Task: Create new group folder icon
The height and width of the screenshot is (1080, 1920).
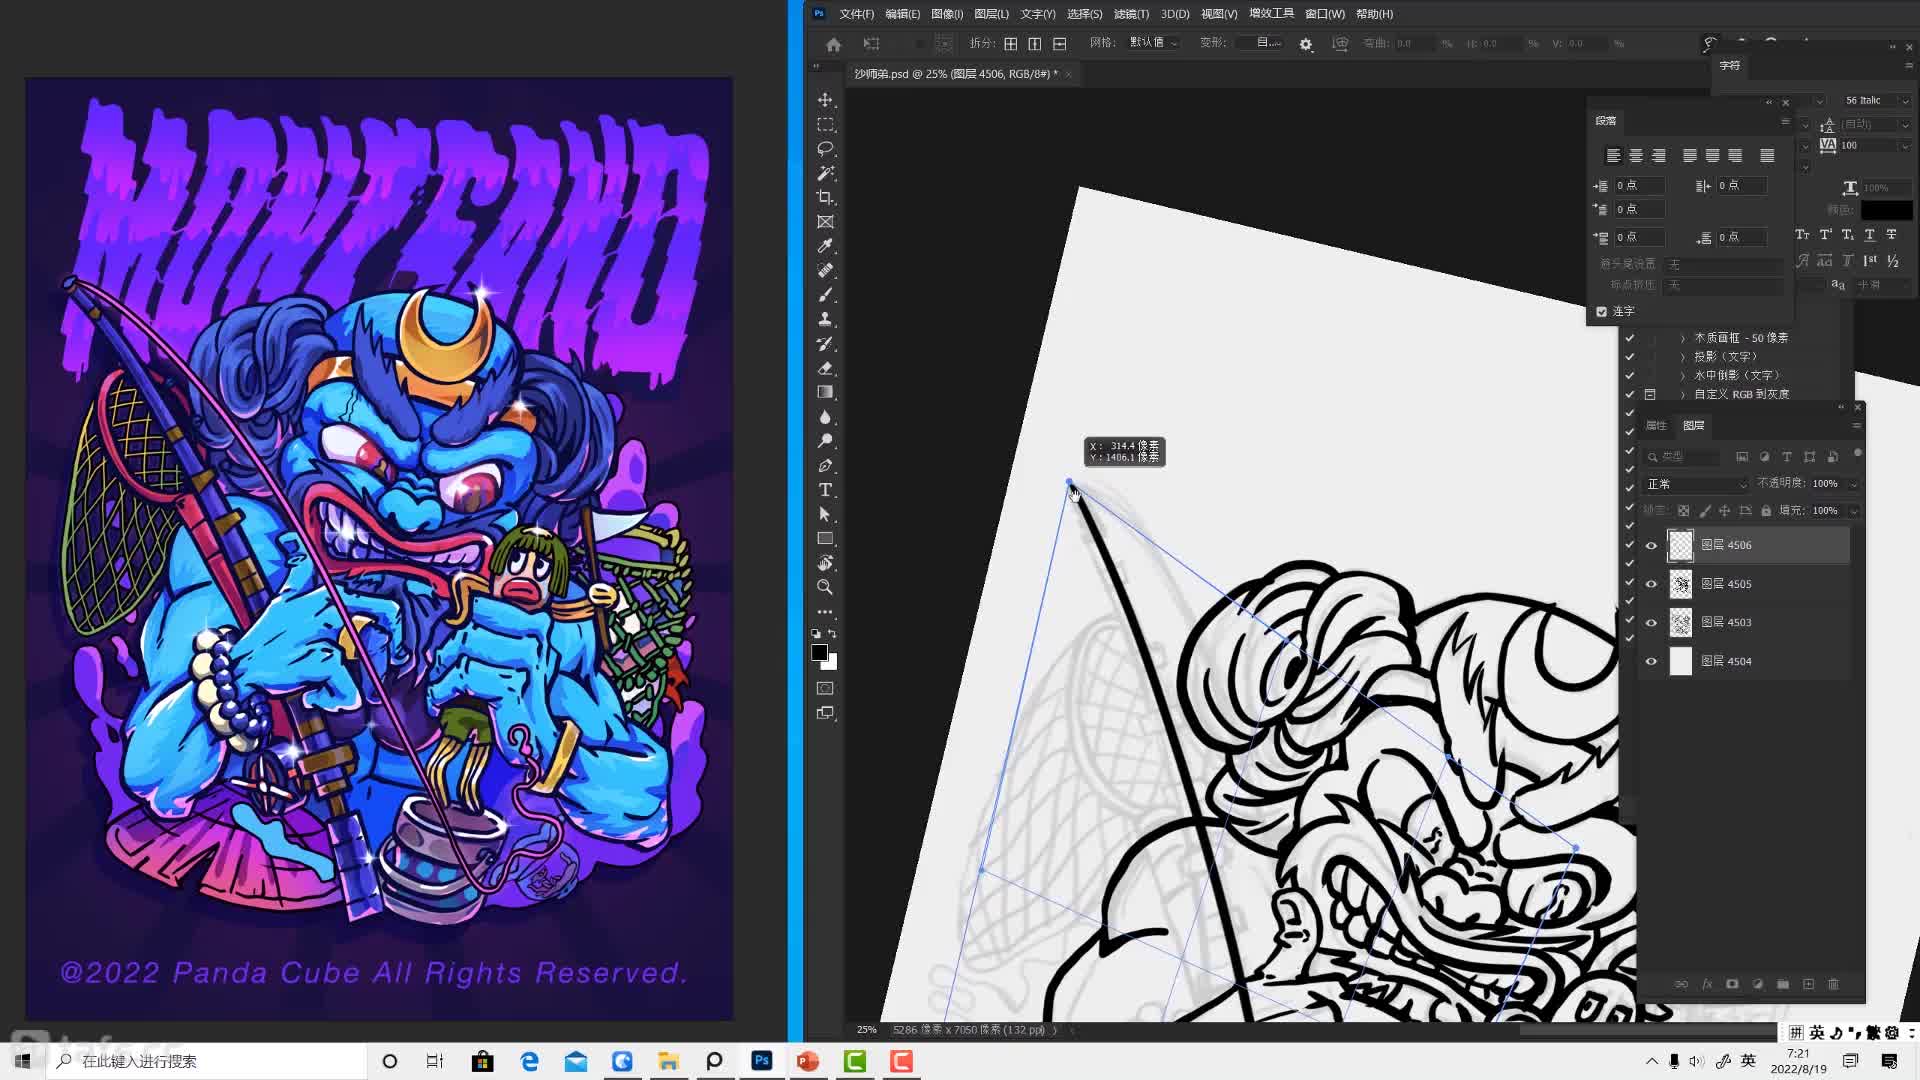Action: click(x=1783, y=984)
